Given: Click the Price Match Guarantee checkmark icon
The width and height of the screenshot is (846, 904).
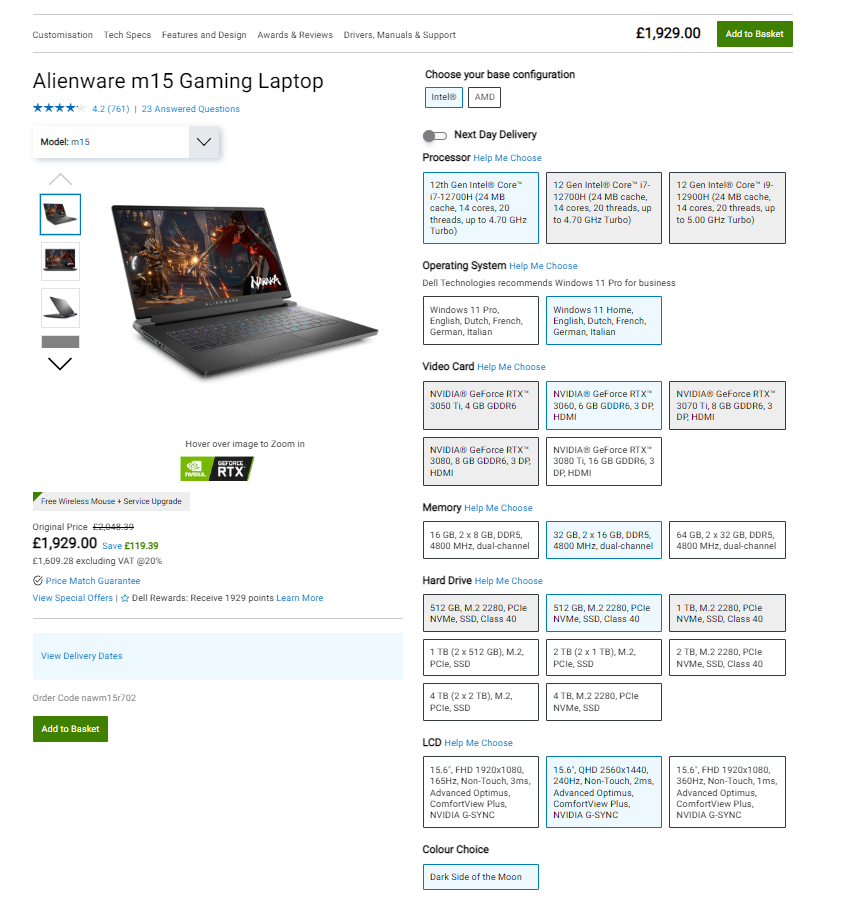Looking at the screenshot, I should tap(38, 581).
